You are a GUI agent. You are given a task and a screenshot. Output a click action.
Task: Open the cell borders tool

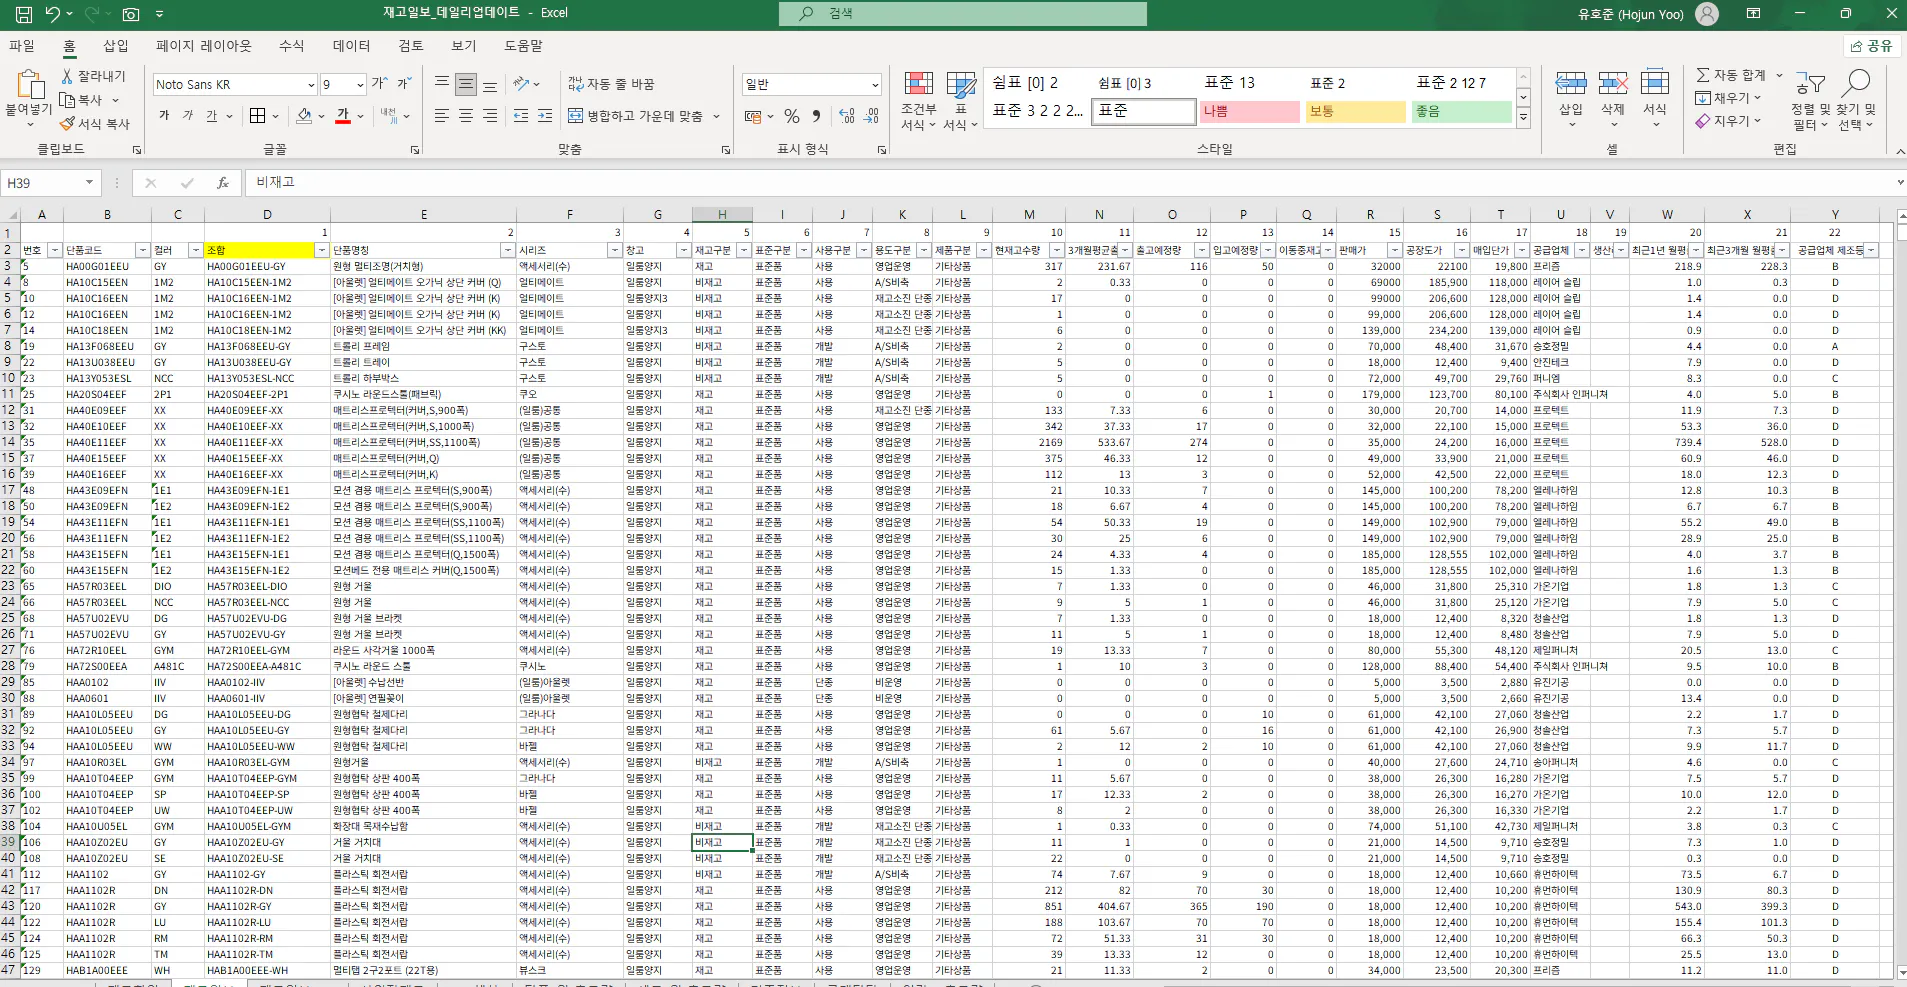[x=258, y=116]
